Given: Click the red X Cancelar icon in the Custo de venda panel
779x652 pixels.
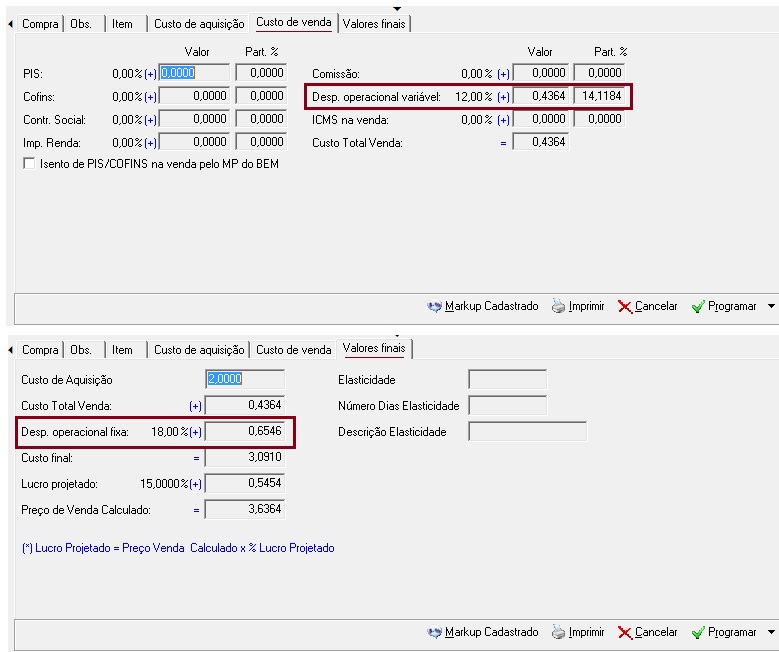Looking at the screenshot, I should [624, 306].
